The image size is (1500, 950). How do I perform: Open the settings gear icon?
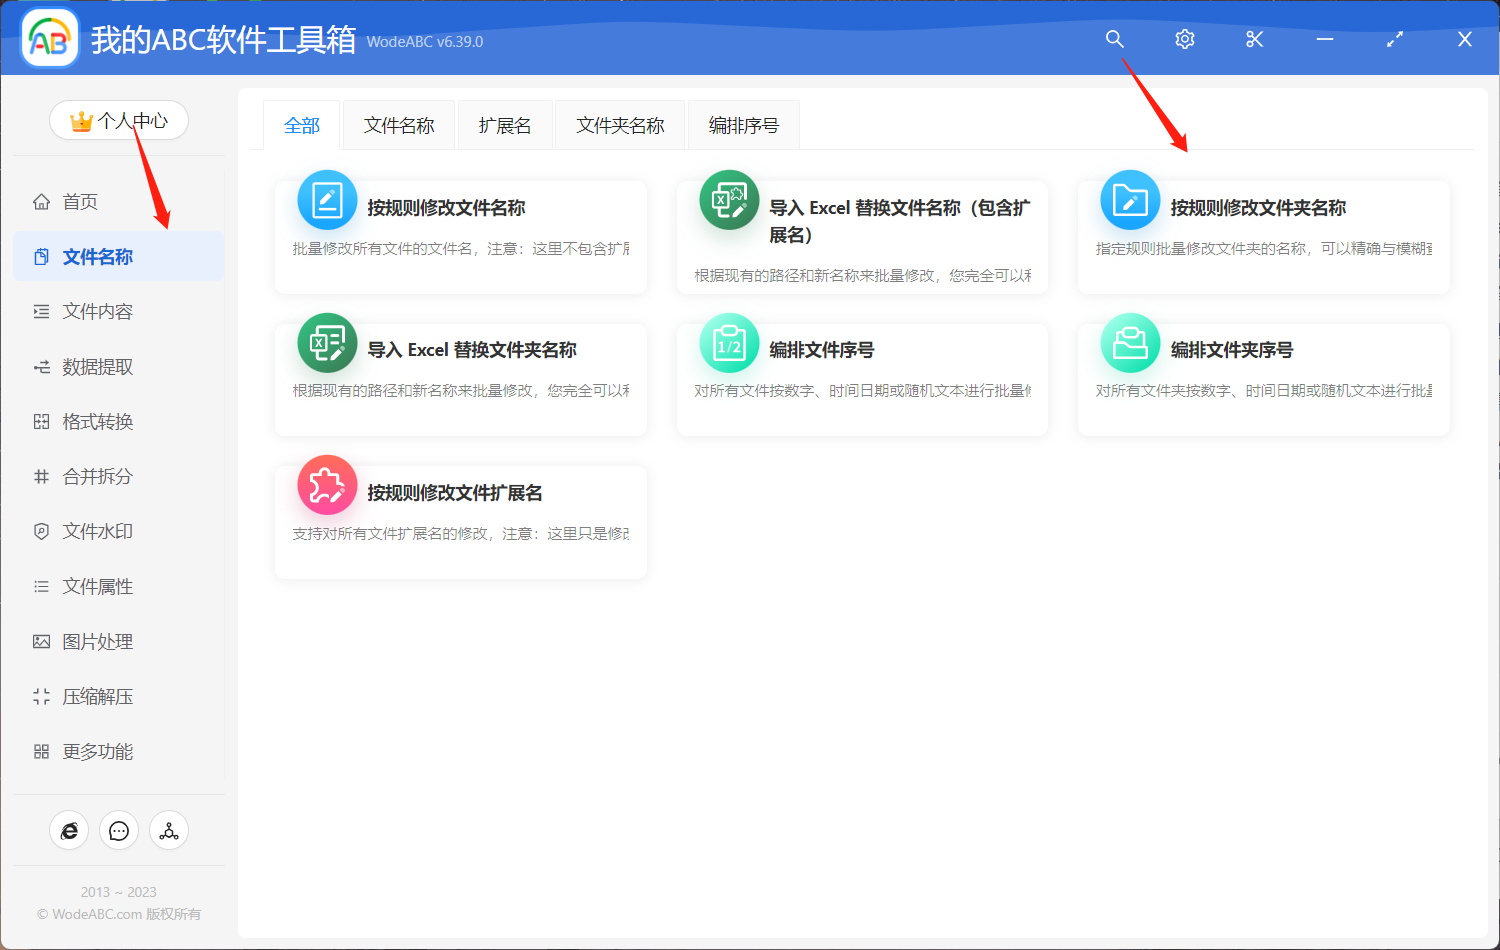click(1184, 39)
